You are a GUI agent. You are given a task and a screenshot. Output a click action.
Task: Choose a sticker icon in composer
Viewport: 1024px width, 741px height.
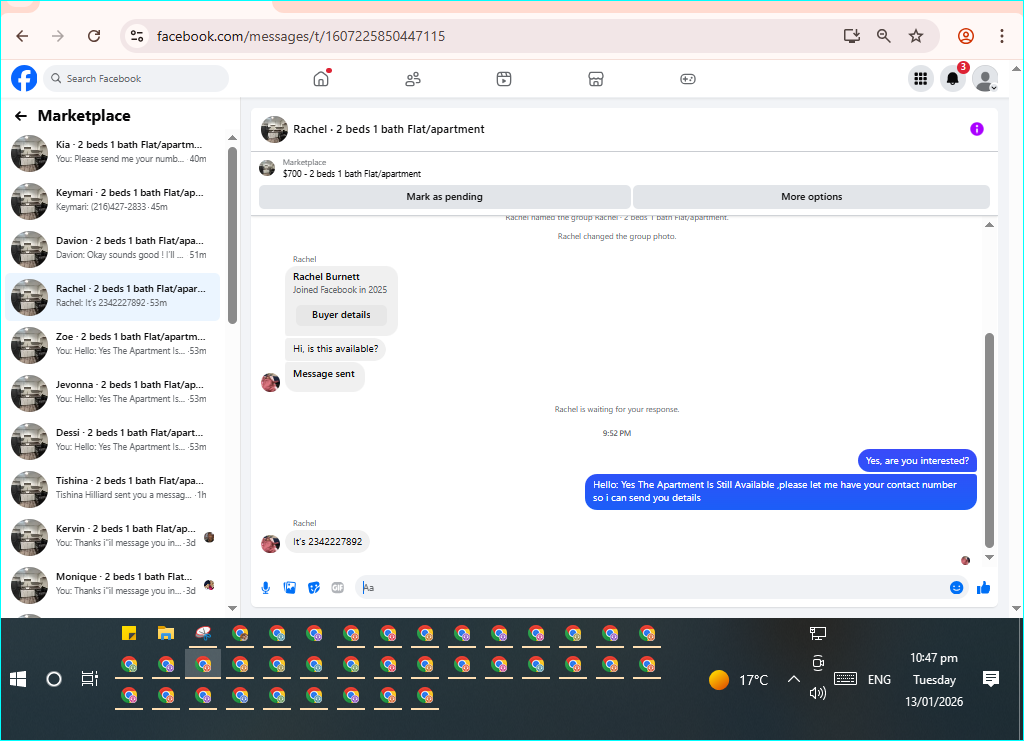click(314, 588)
